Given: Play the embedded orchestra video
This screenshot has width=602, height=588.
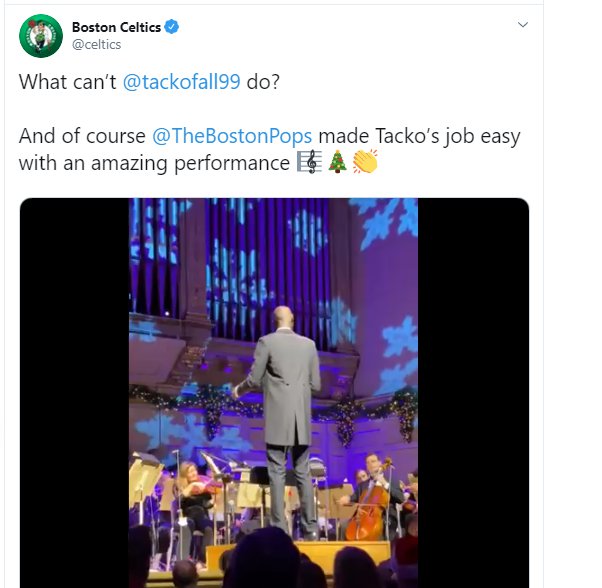Looking at the screenshot, I should (x=273, y=392).
